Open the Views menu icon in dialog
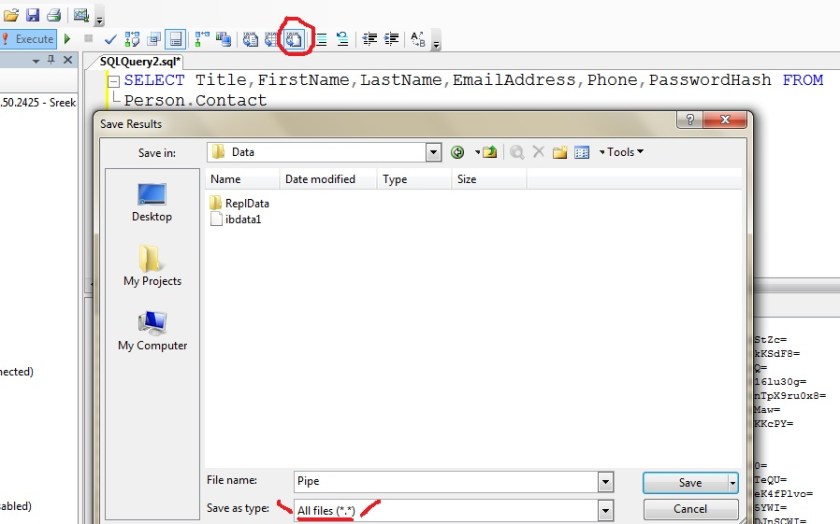This screenshot has height=524, width=840. (582, 152)
